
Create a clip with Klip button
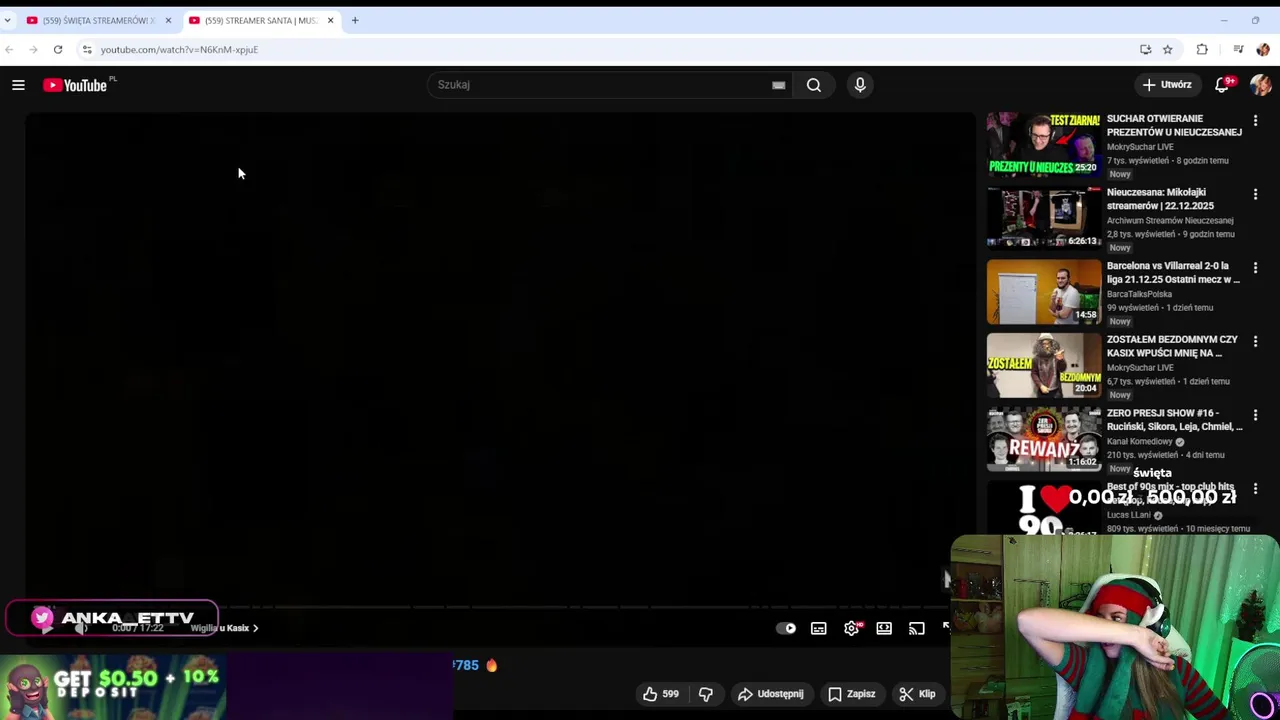(x=917, y=694)
